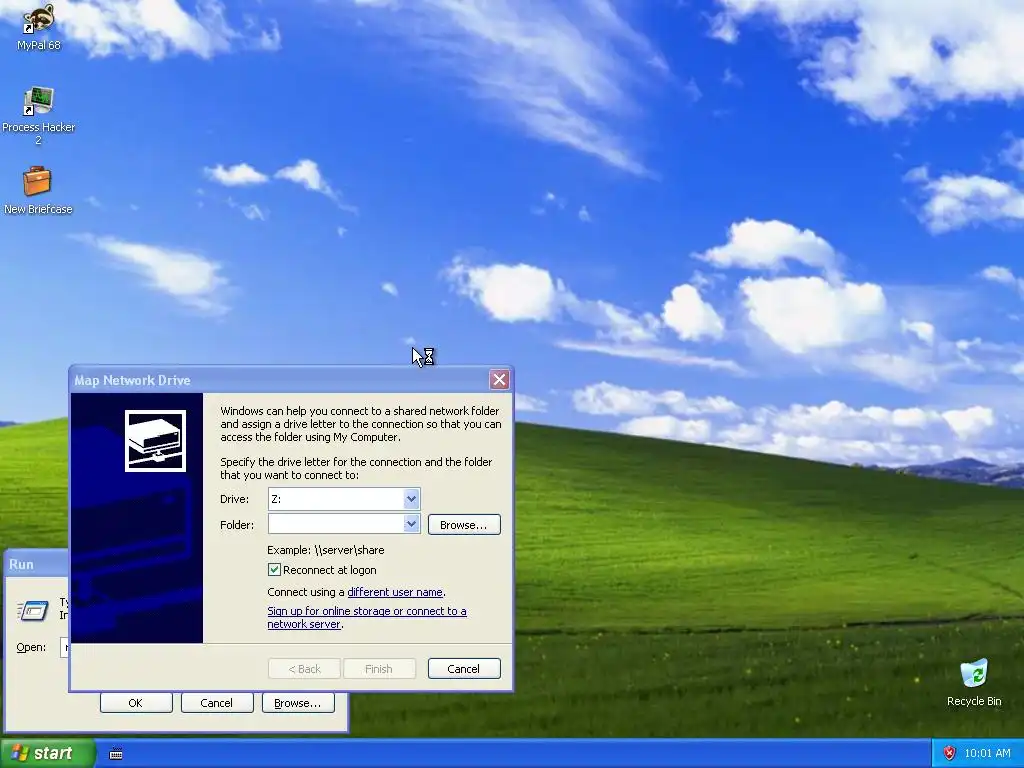1024x768 pixels.
Task: Click the on-screen keyboard icon in the taskbar
Action: (116, 754)
